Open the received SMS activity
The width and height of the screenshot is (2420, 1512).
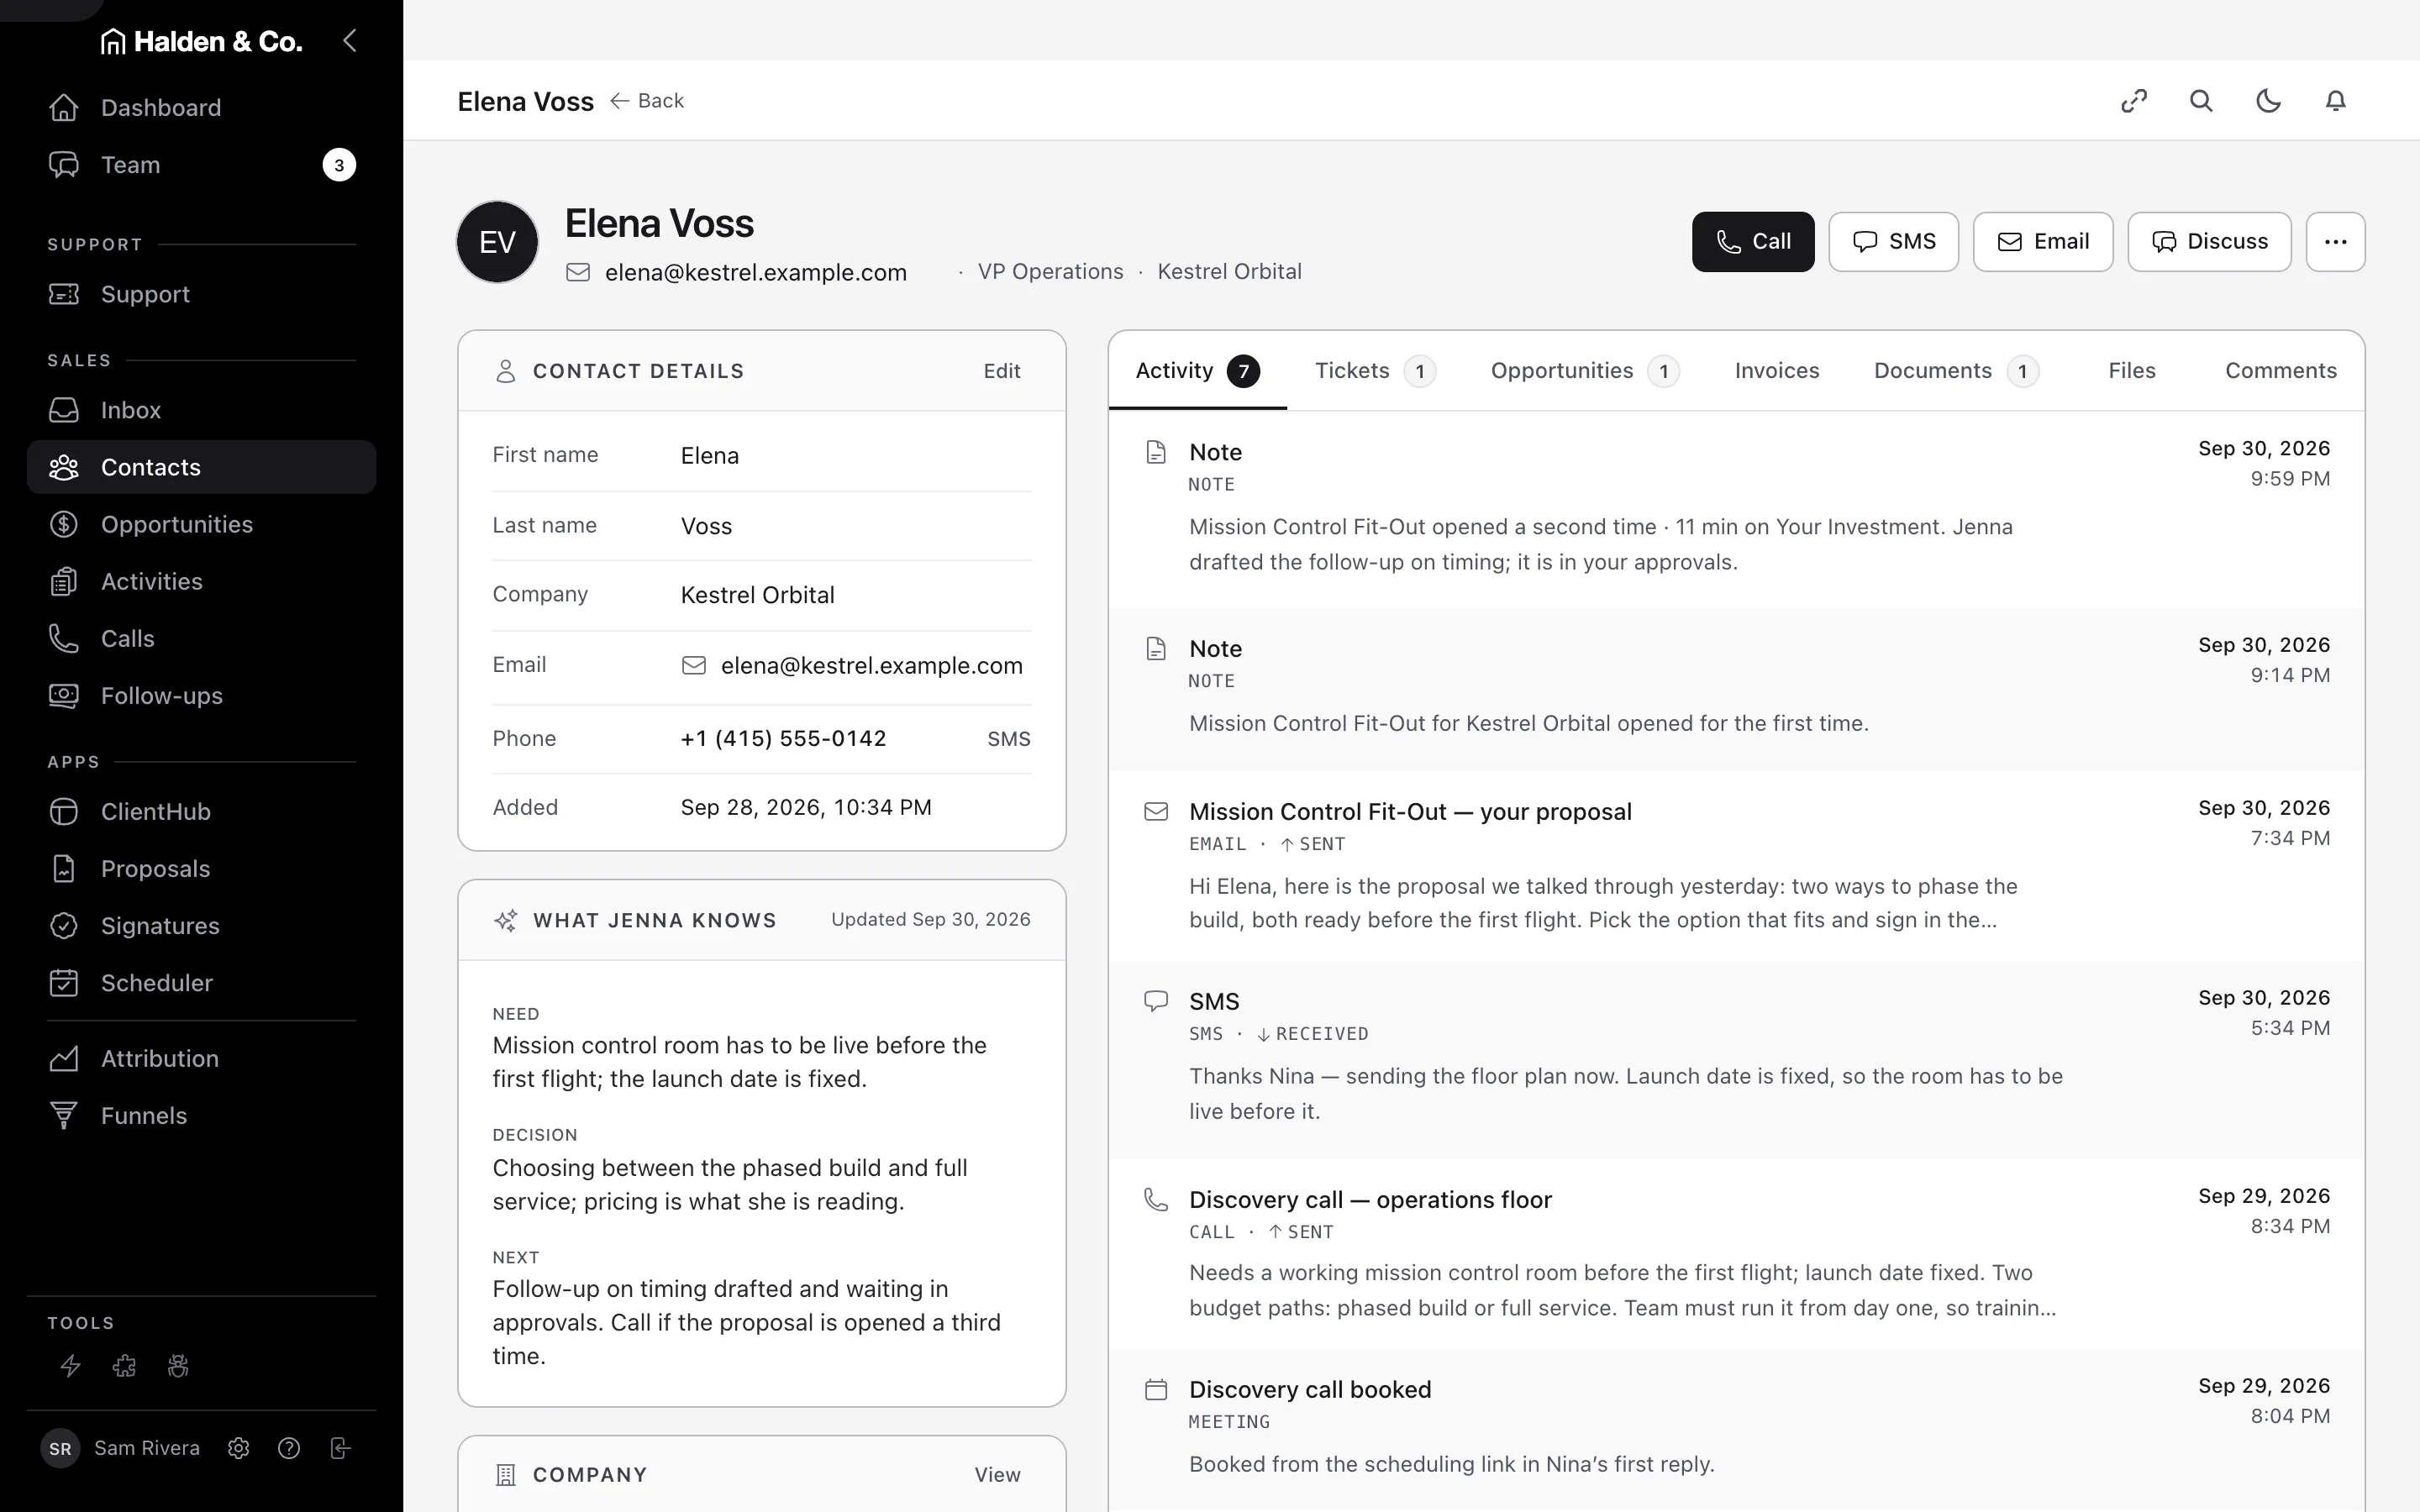pyautogui.click(x=1736, y=1060)
